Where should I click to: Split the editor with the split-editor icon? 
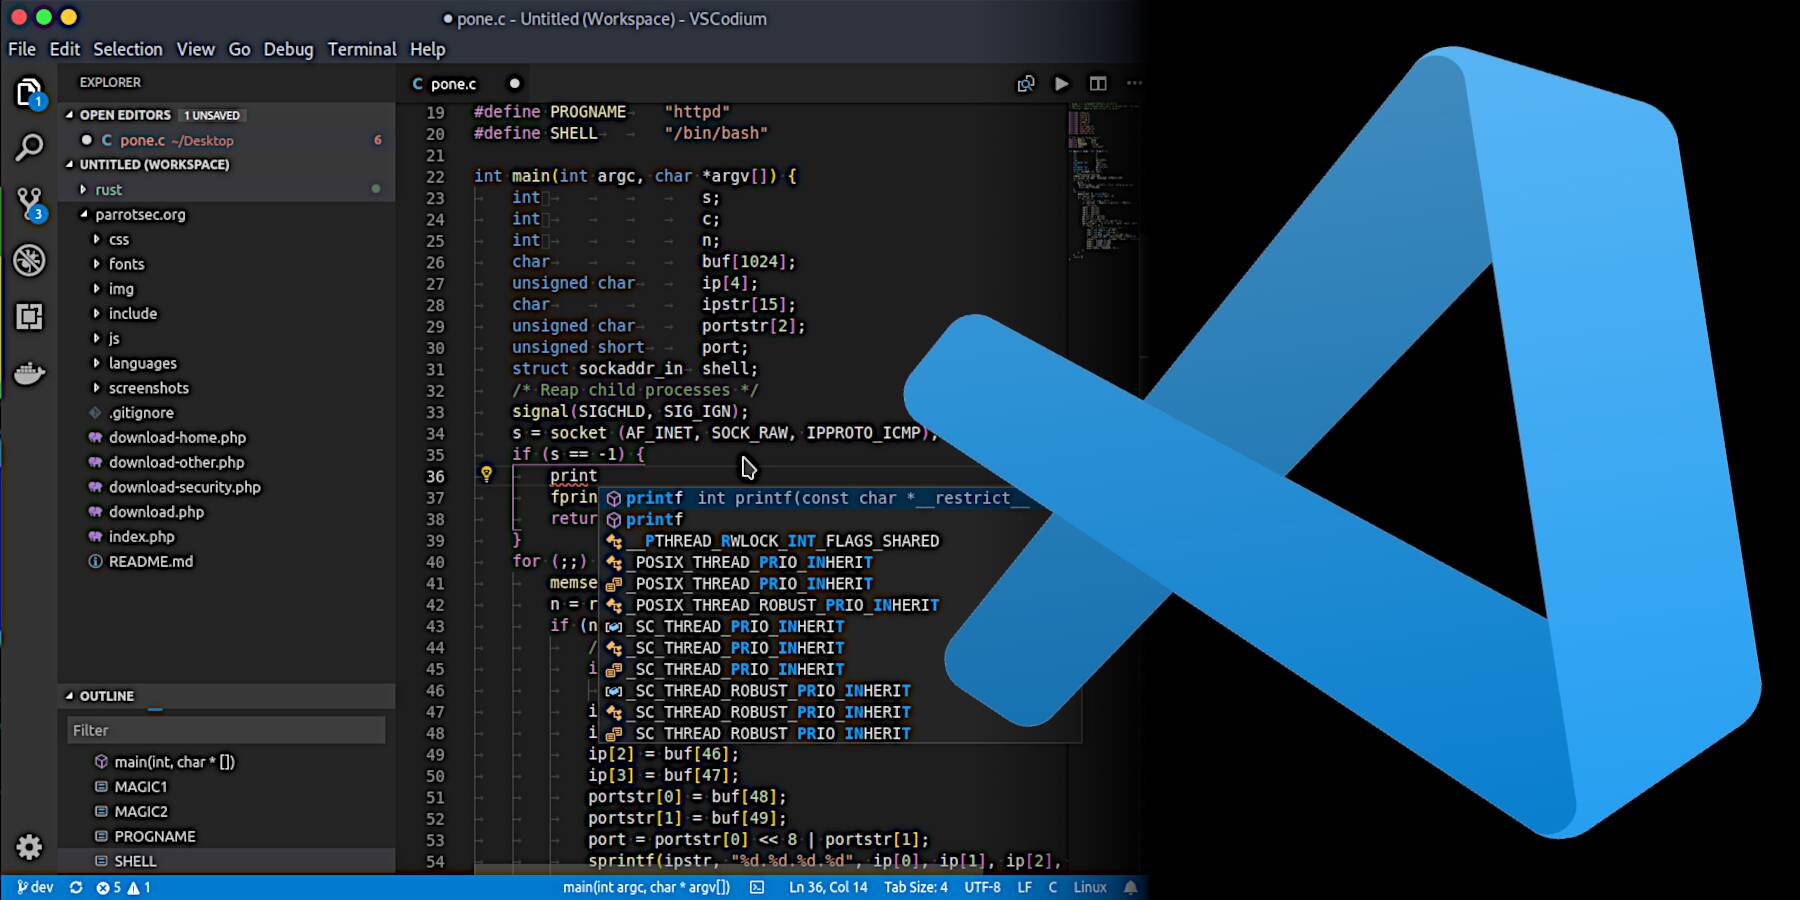point(1097,84)
